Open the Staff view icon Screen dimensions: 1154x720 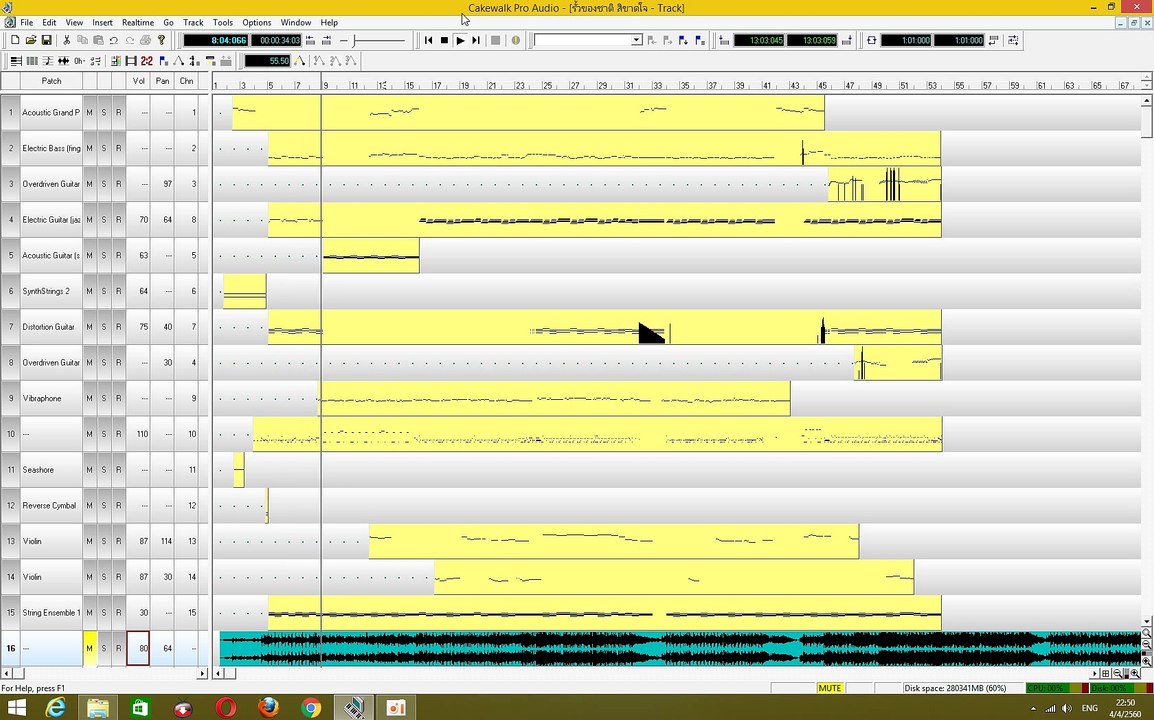coord(48,61)
